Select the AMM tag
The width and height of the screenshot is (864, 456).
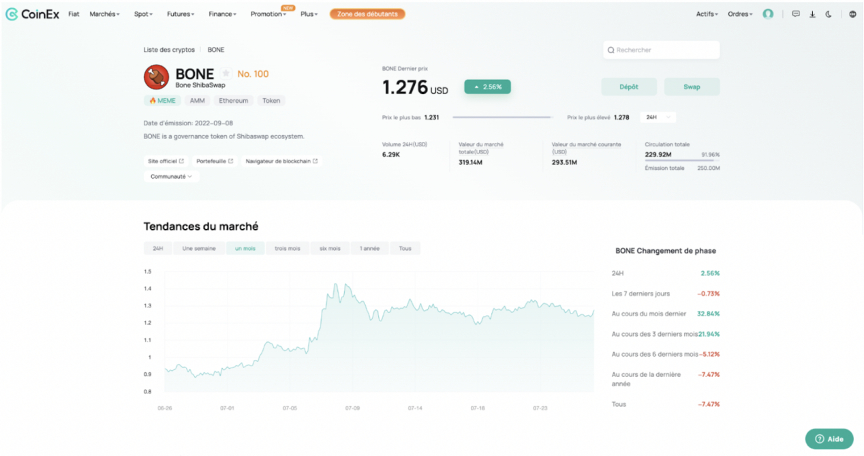coord(197,101)
